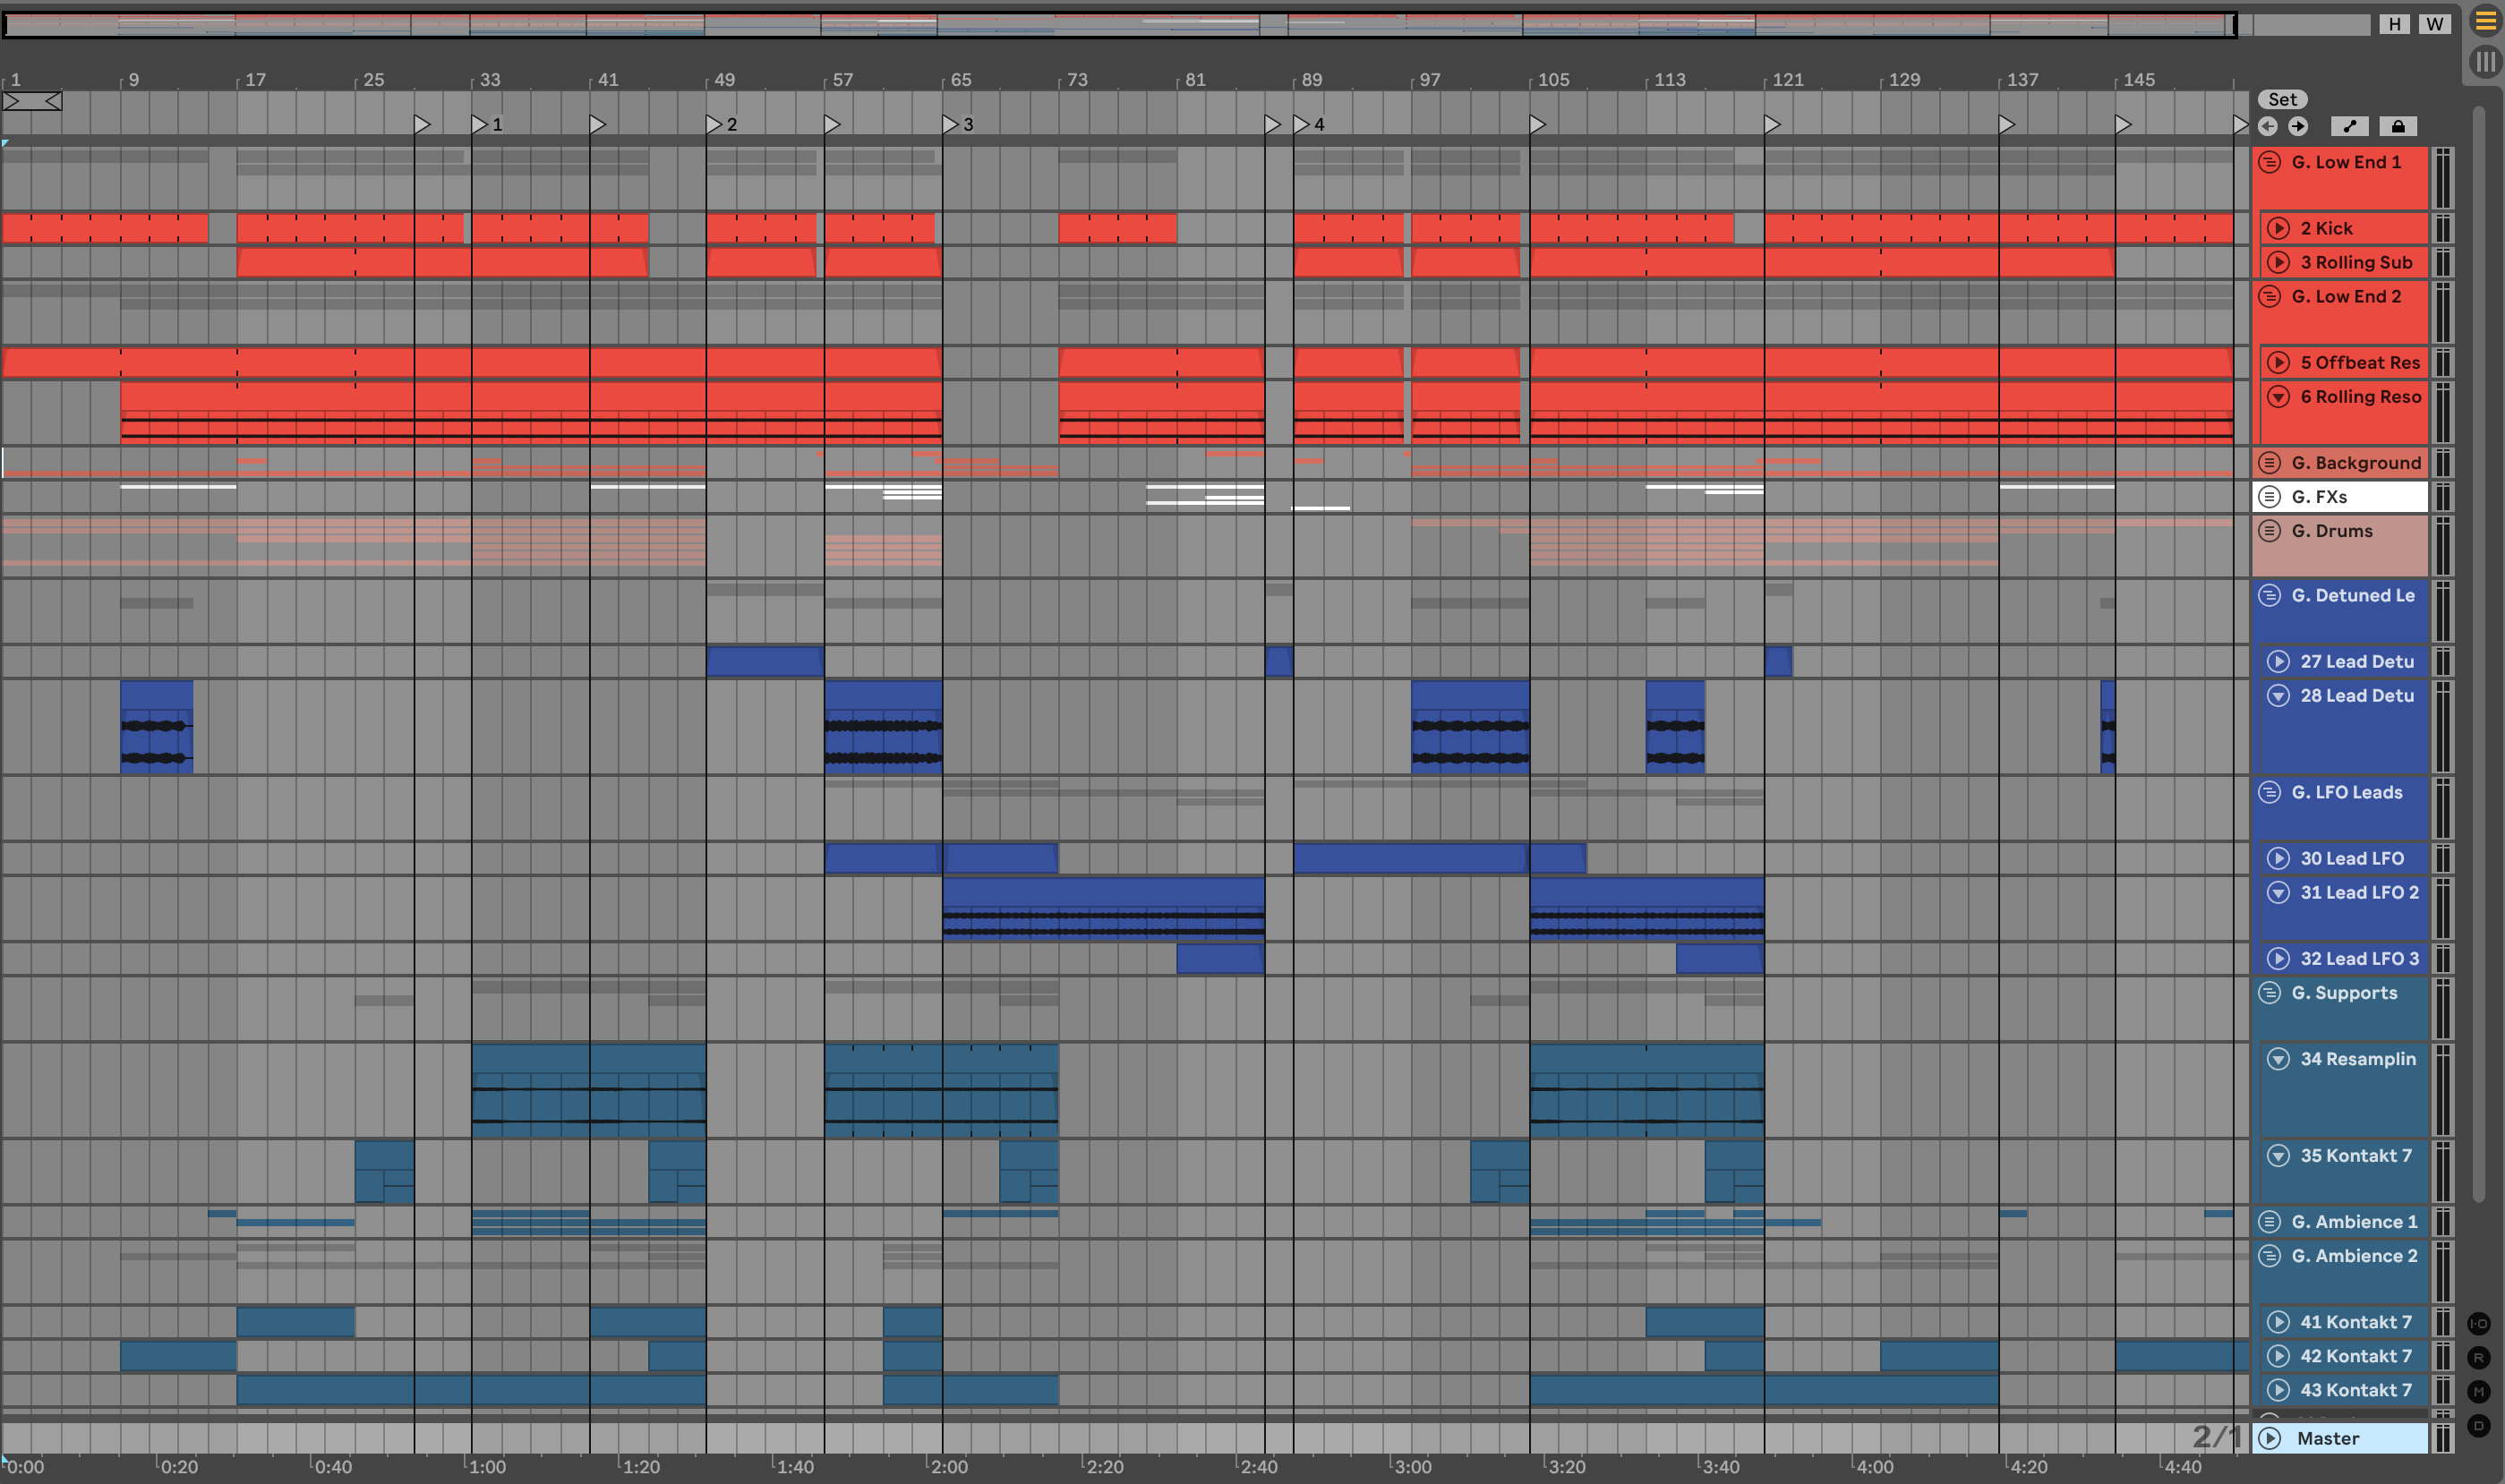The image size is (2505, 1484).
Task: Click the H optimize height button
Action: pyautogui.click(x=2394, y=24)
